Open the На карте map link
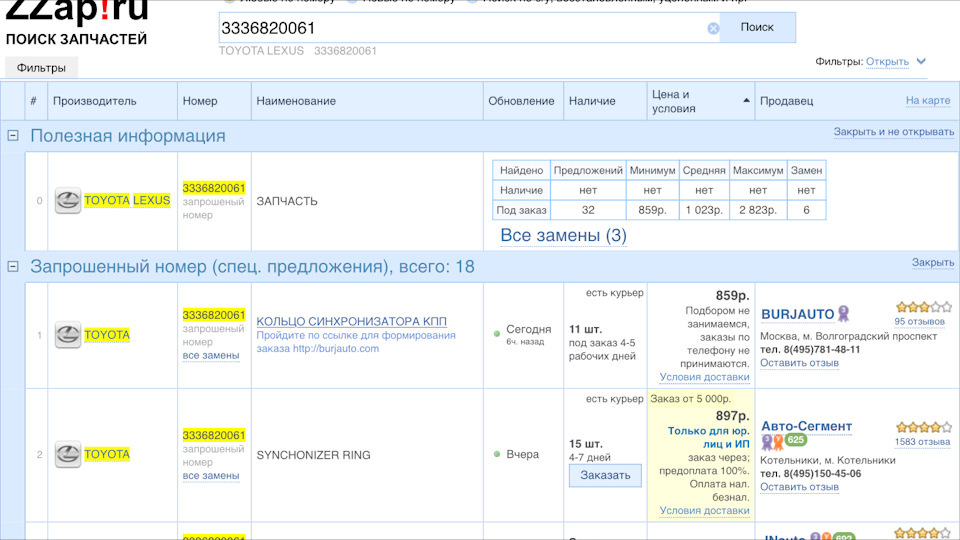This screenshot has width=960, height=540. 927,101
